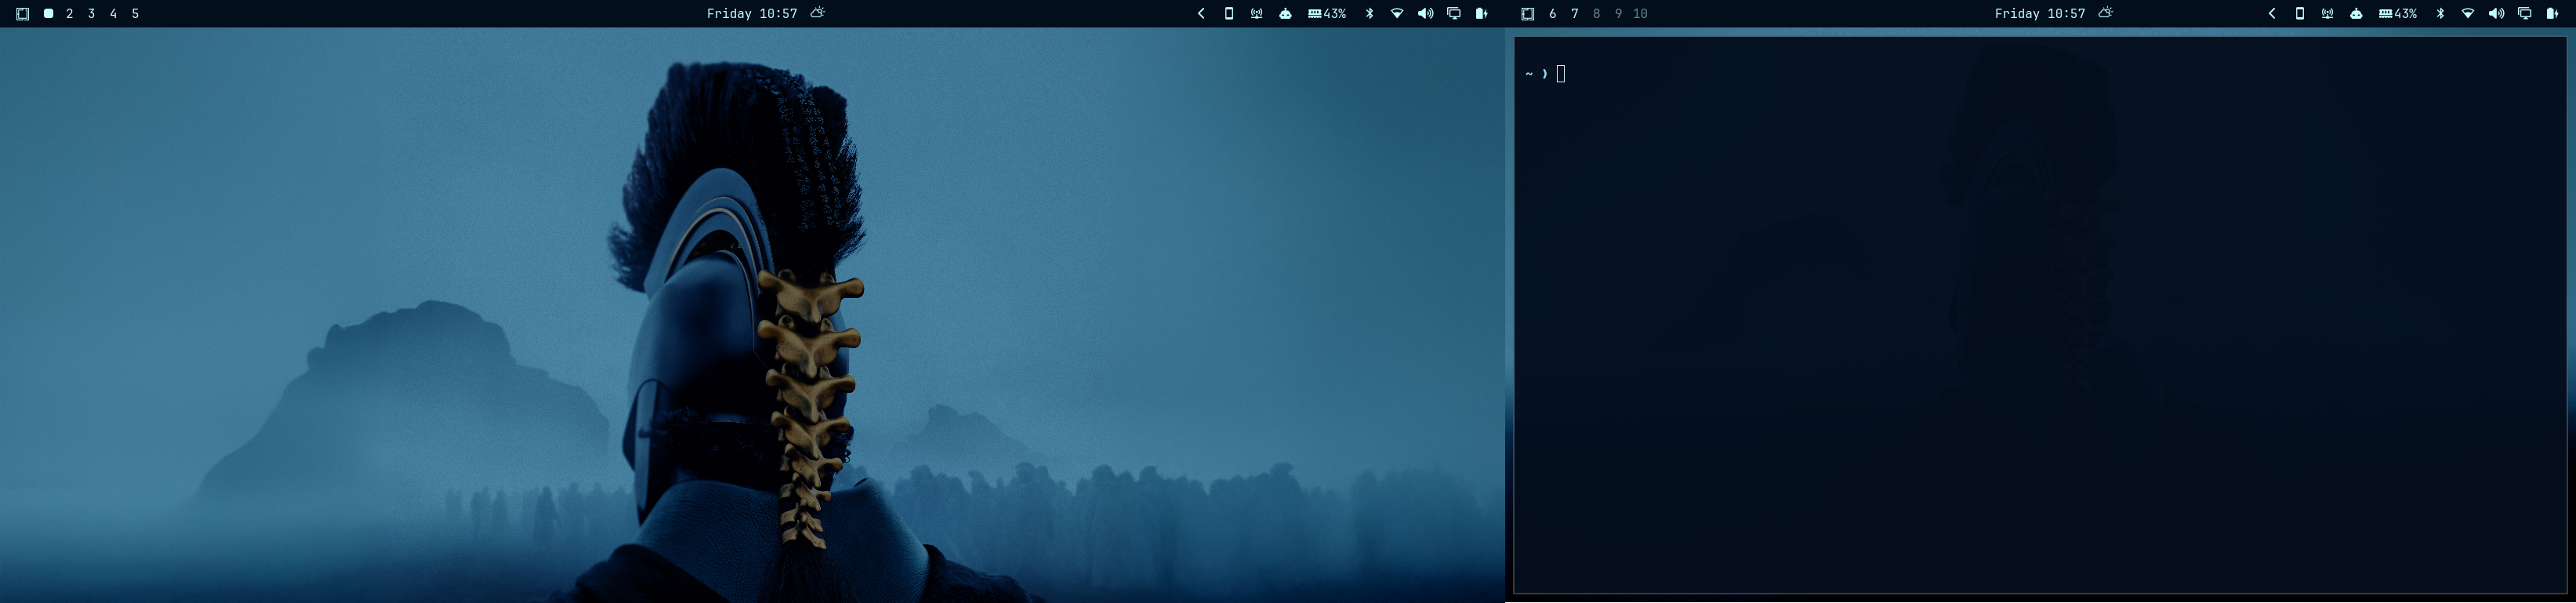Switch to workspace 10

pos(1640,14)
